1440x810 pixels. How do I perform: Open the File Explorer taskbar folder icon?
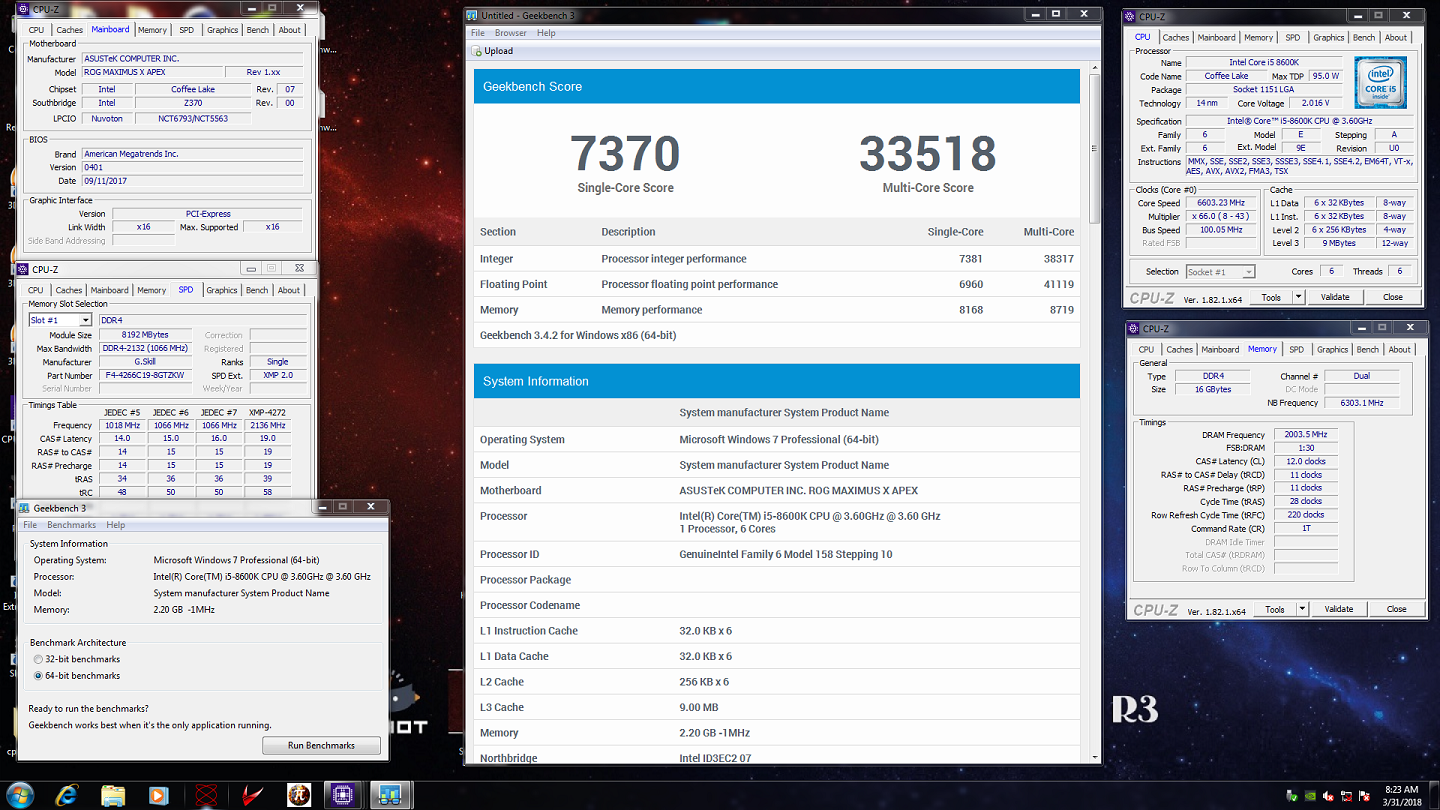tap(113, 795)
